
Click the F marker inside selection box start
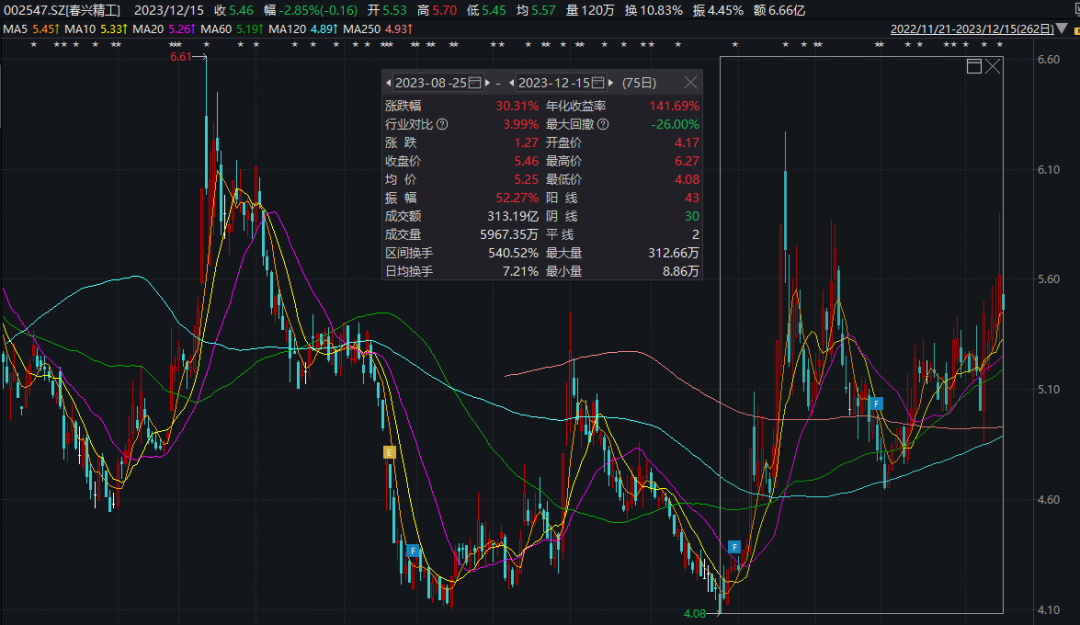(734, 547)
